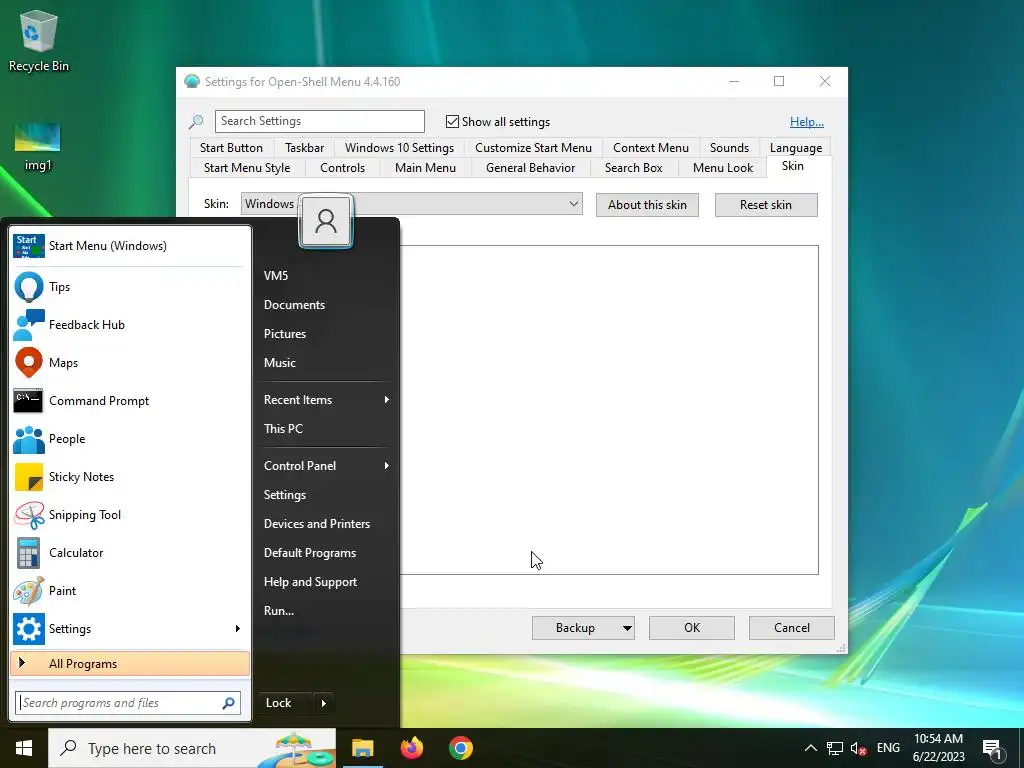This screenshot has height=768, width=1024.
Task: Open the Help... link
Action: coord(807,122)
